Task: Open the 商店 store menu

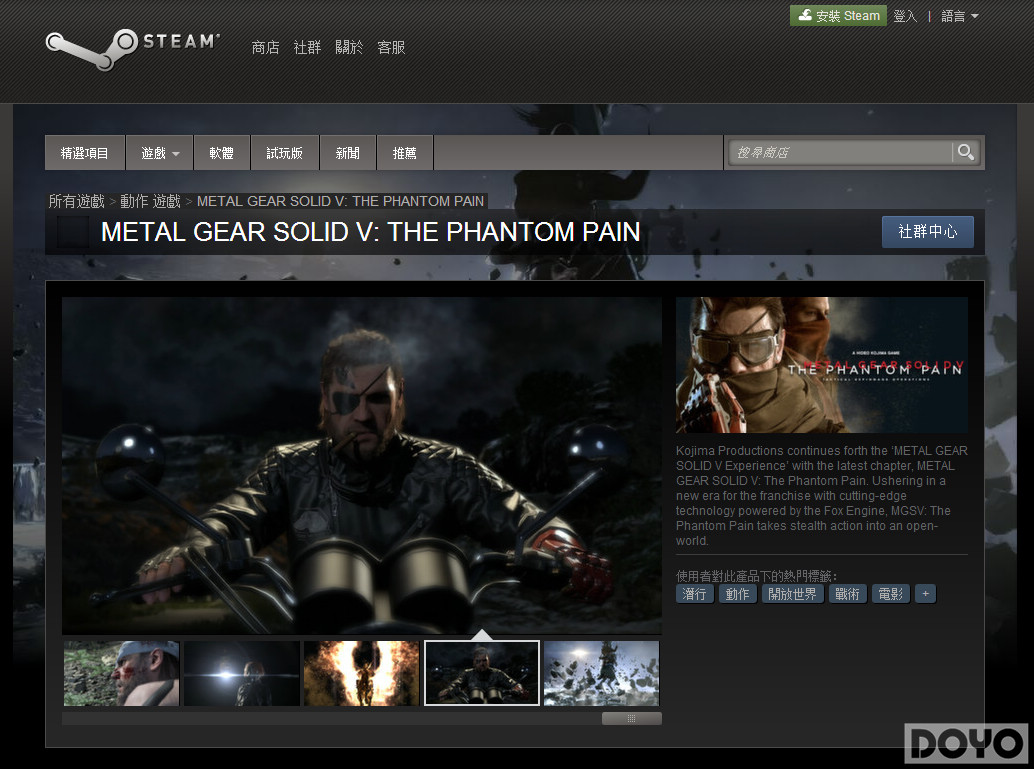Action: coord(265,47)
